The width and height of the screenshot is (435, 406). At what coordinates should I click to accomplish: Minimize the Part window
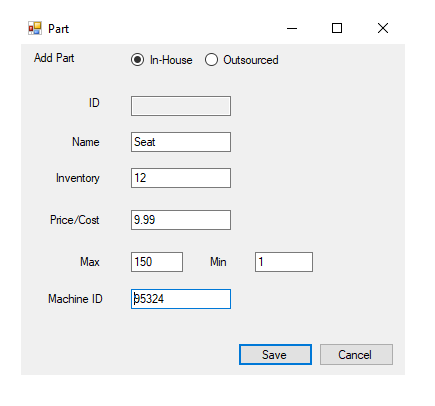click(292, 28)
